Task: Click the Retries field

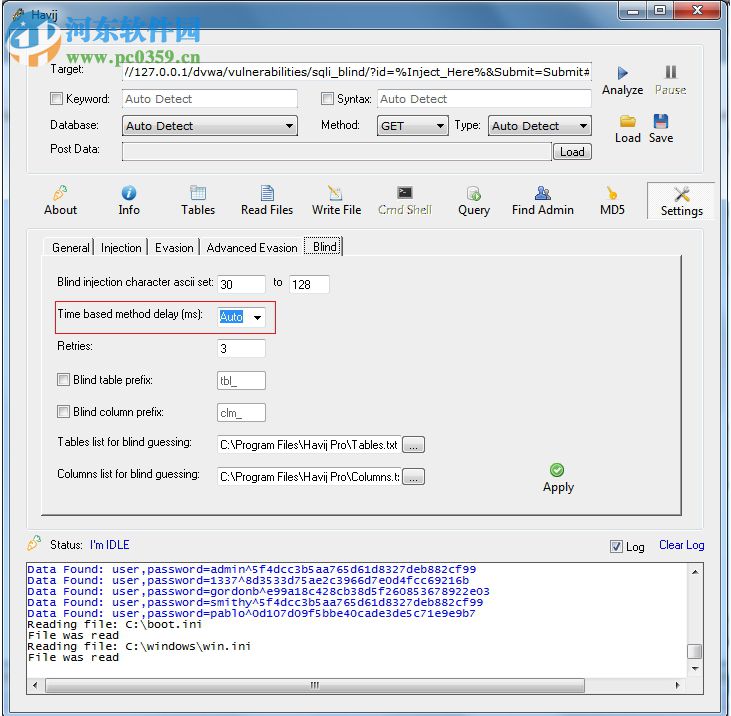Action: point(241,348)
